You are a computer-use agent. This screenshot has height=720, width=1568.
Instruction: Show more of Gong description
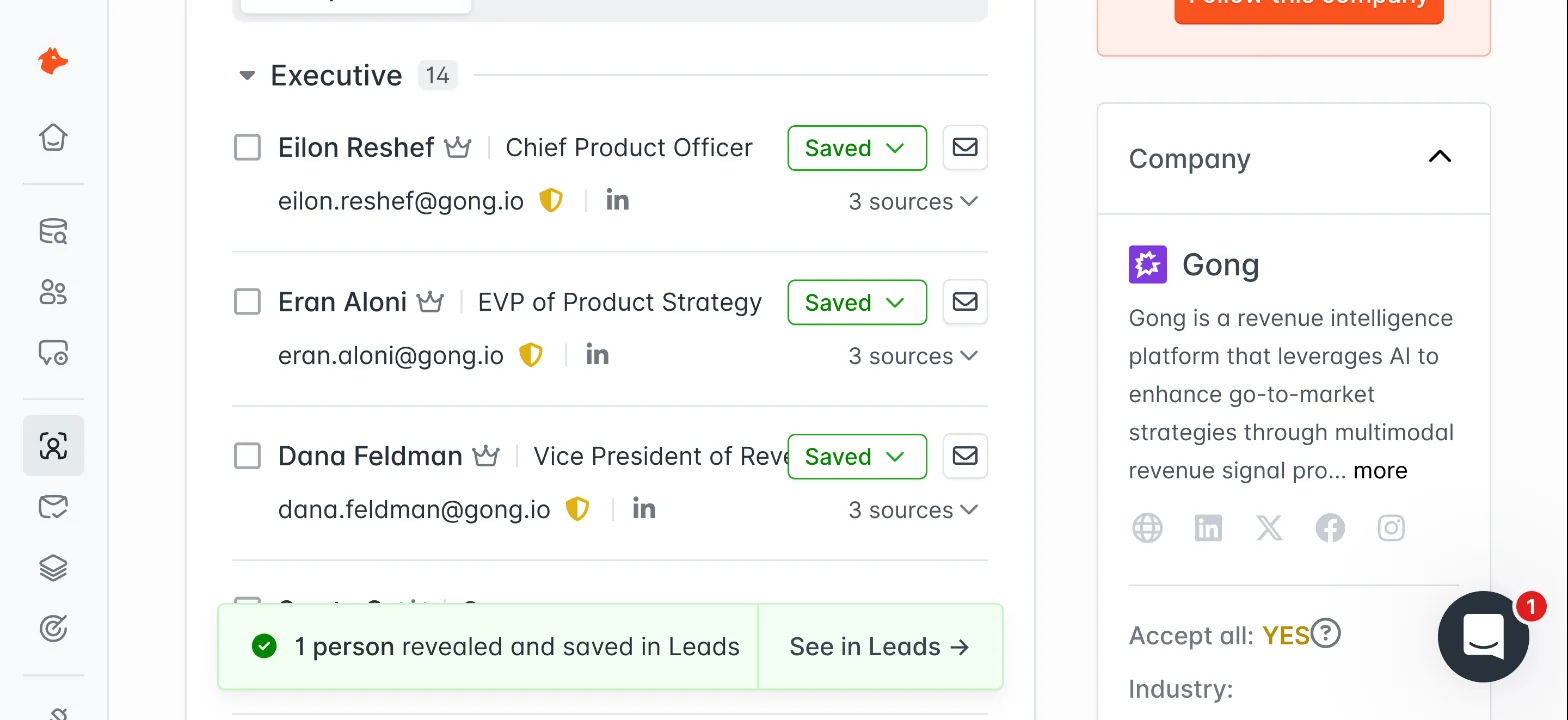pos(1380,471)
